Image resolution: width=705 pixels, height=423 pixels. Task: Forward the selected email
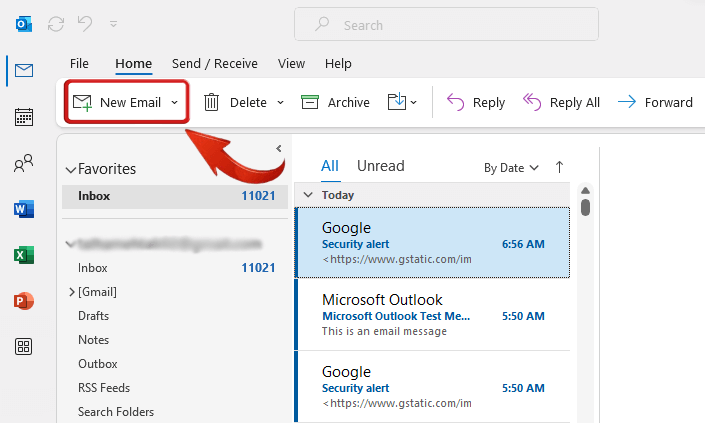pos(655,102)
